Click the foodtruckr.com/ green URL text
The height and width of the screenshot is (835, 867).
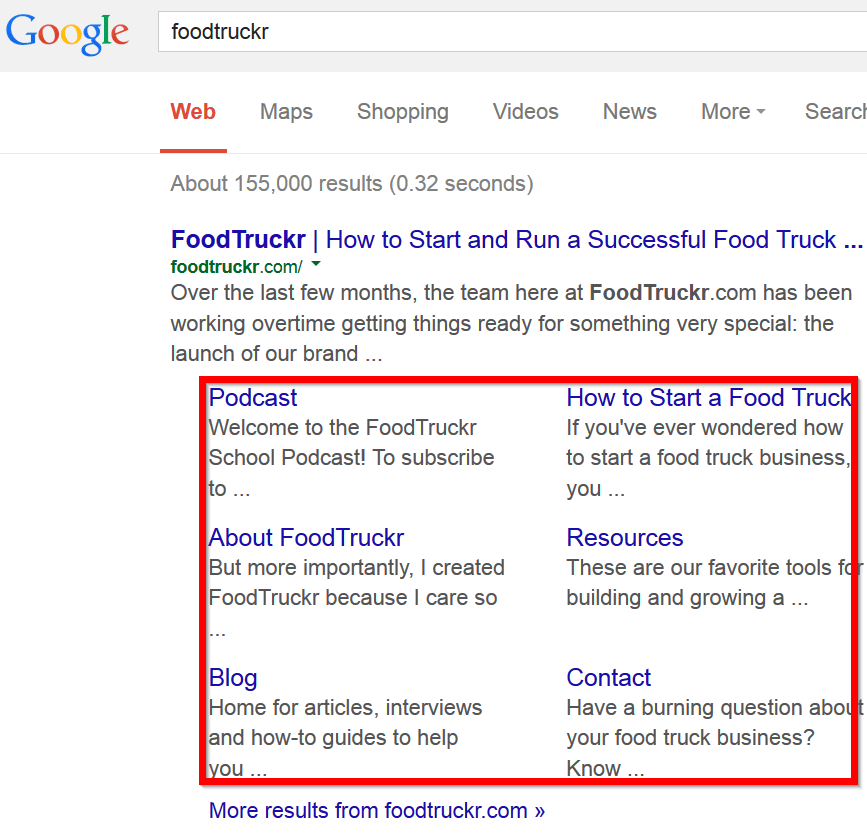click(x=237, y=267)
